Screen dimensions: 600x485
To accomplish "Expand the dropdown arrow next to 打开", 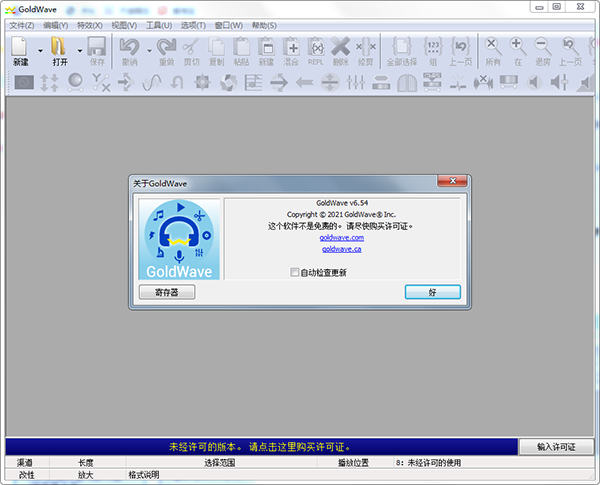I will (x=80, y=51).
